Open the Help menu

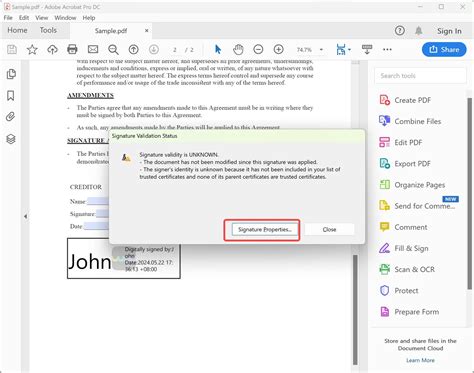tap(89, 18)
